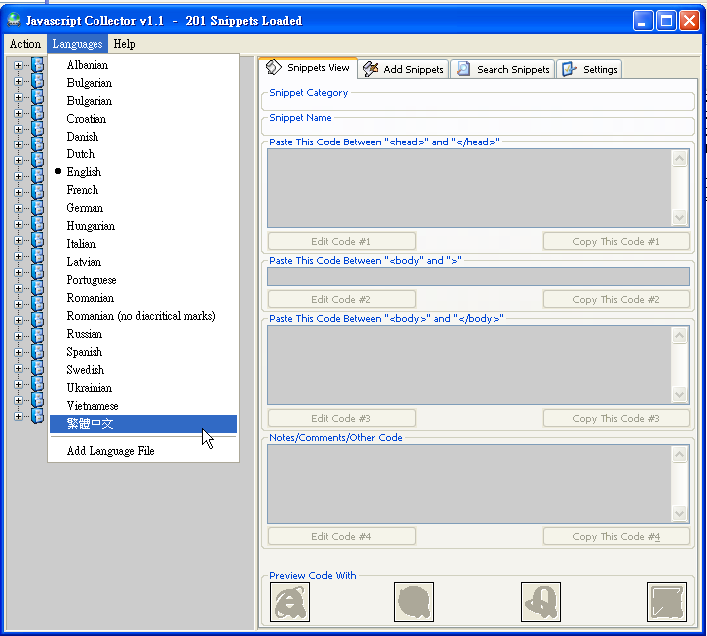Click the Edit Code #3 button
The height and width of the screenshot is (636, 707).
[x=341, y=418]
